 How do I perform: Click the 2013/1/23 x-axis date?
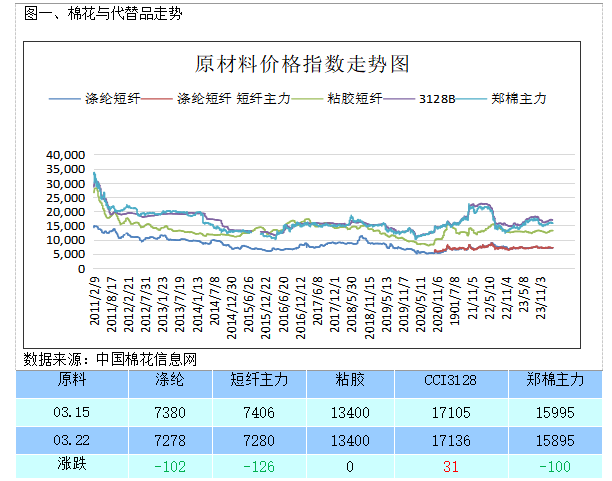(x=163, y=305)
